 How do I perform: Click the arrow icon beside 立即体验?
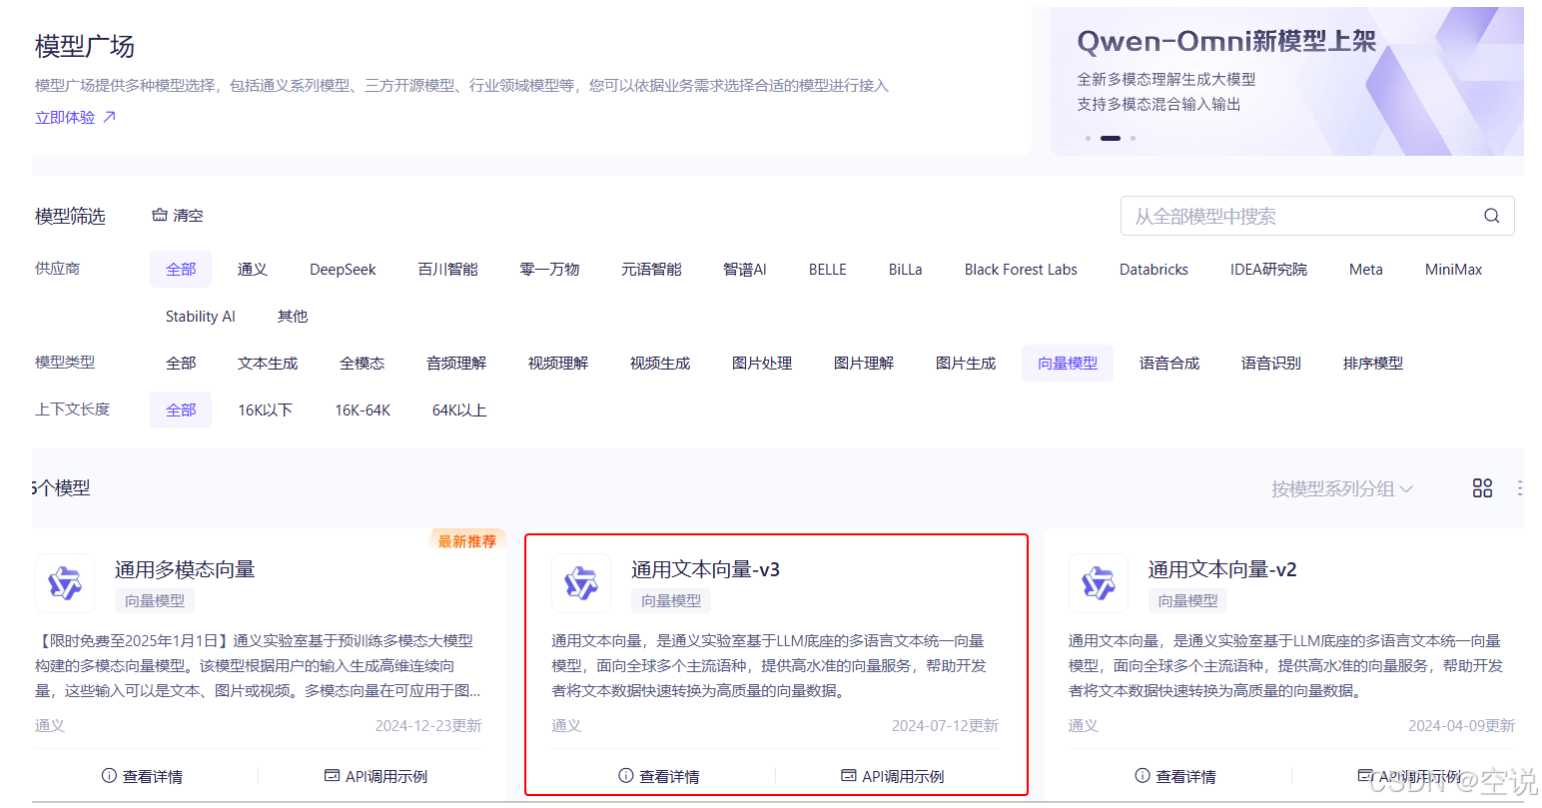coord(109,117)
